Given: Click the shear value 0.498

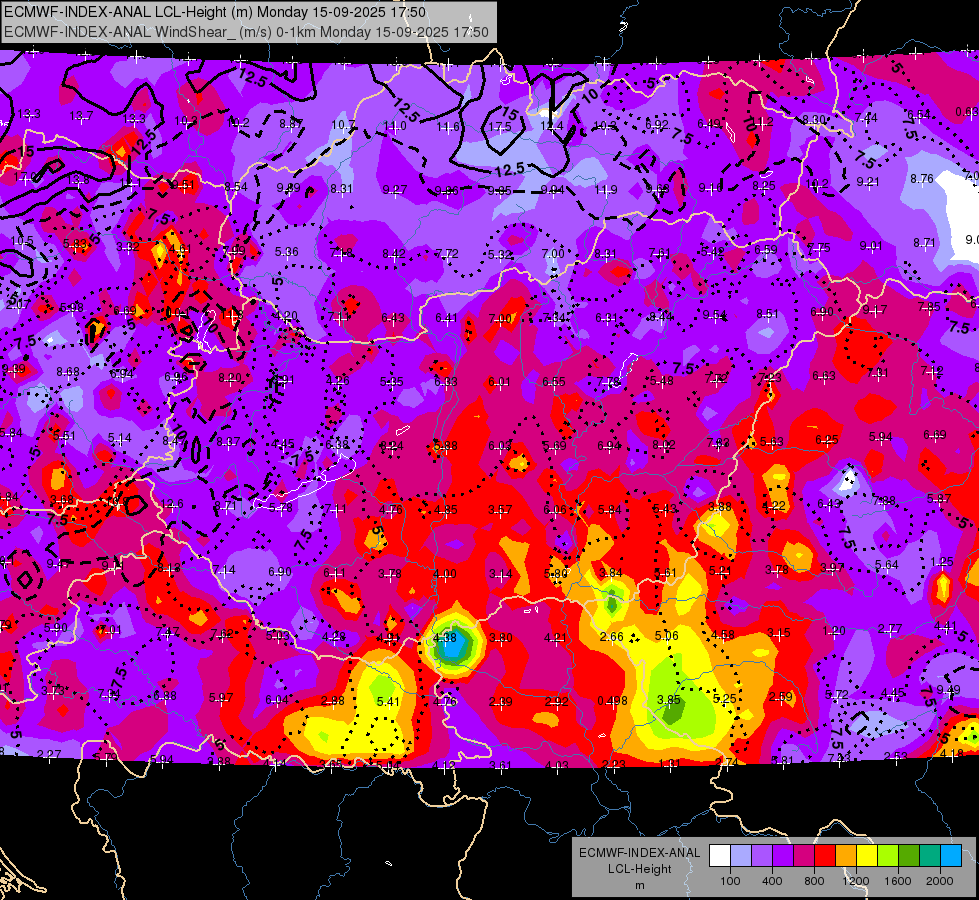Looking at the screenshot, I should coord(612,701).
